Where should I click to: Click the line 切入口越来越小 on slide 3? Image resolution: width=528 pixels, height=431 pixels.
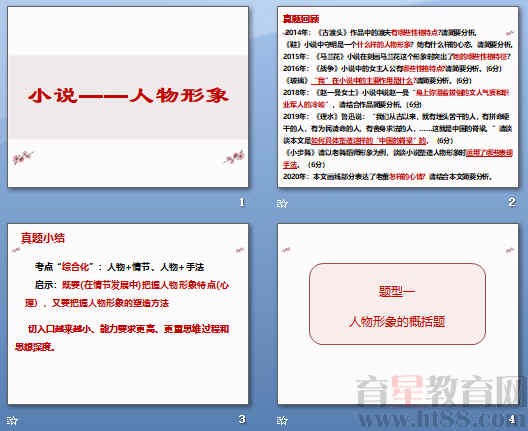129,329
